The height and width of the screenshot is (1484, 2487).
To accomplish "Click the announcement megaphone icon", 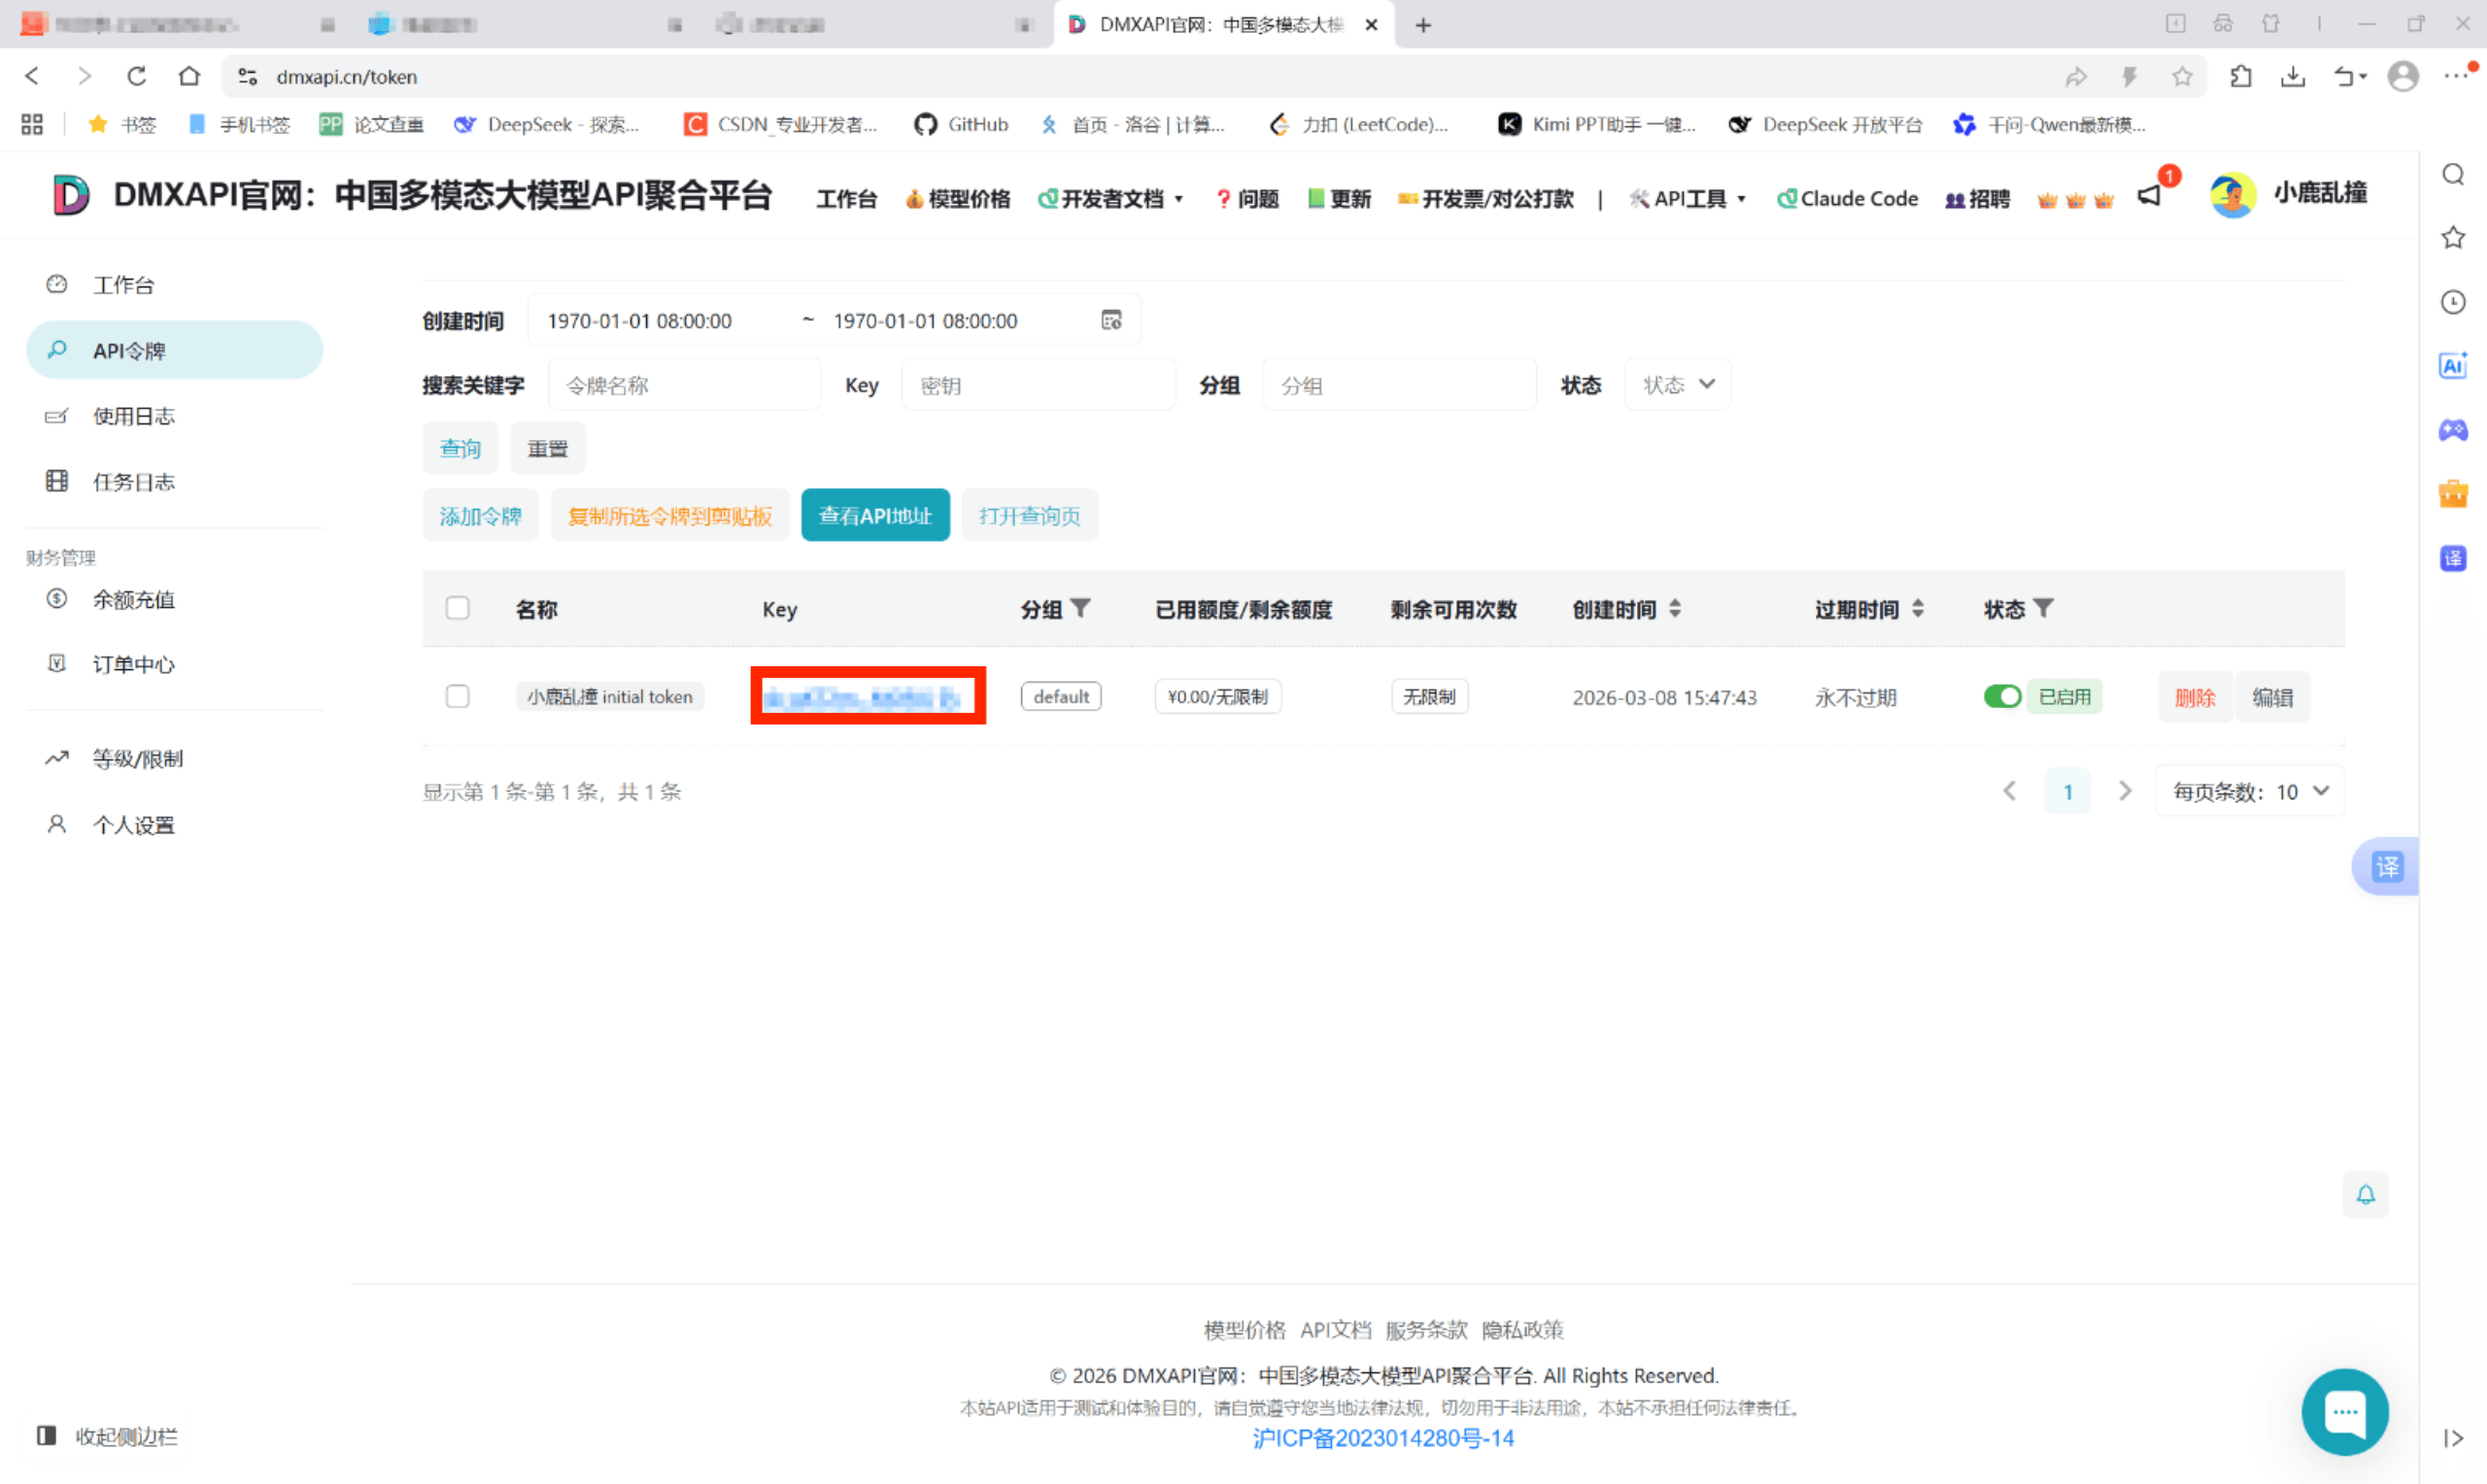I will (2149, 196).
